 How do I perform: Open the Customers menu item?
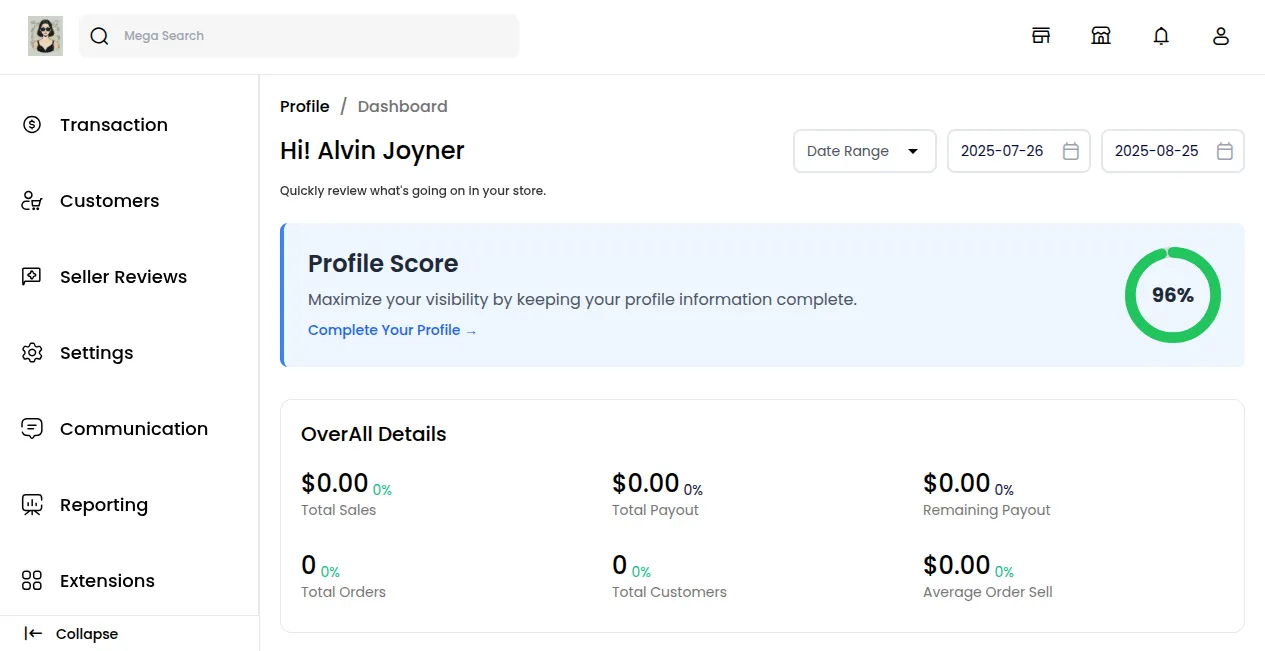(x=109, y=201)
